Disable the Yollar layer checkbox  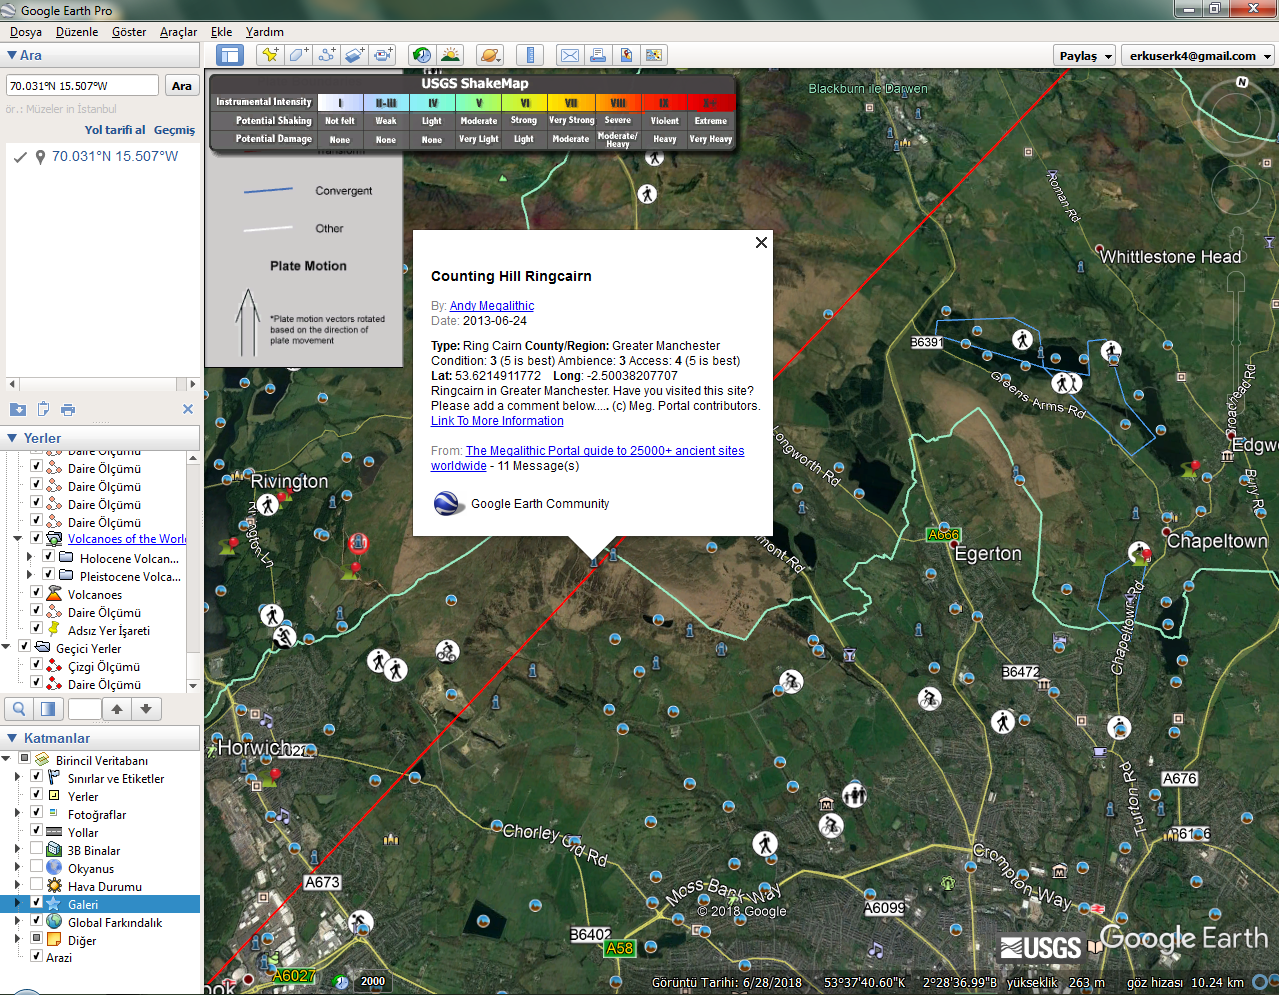click(x=36, y=832)
